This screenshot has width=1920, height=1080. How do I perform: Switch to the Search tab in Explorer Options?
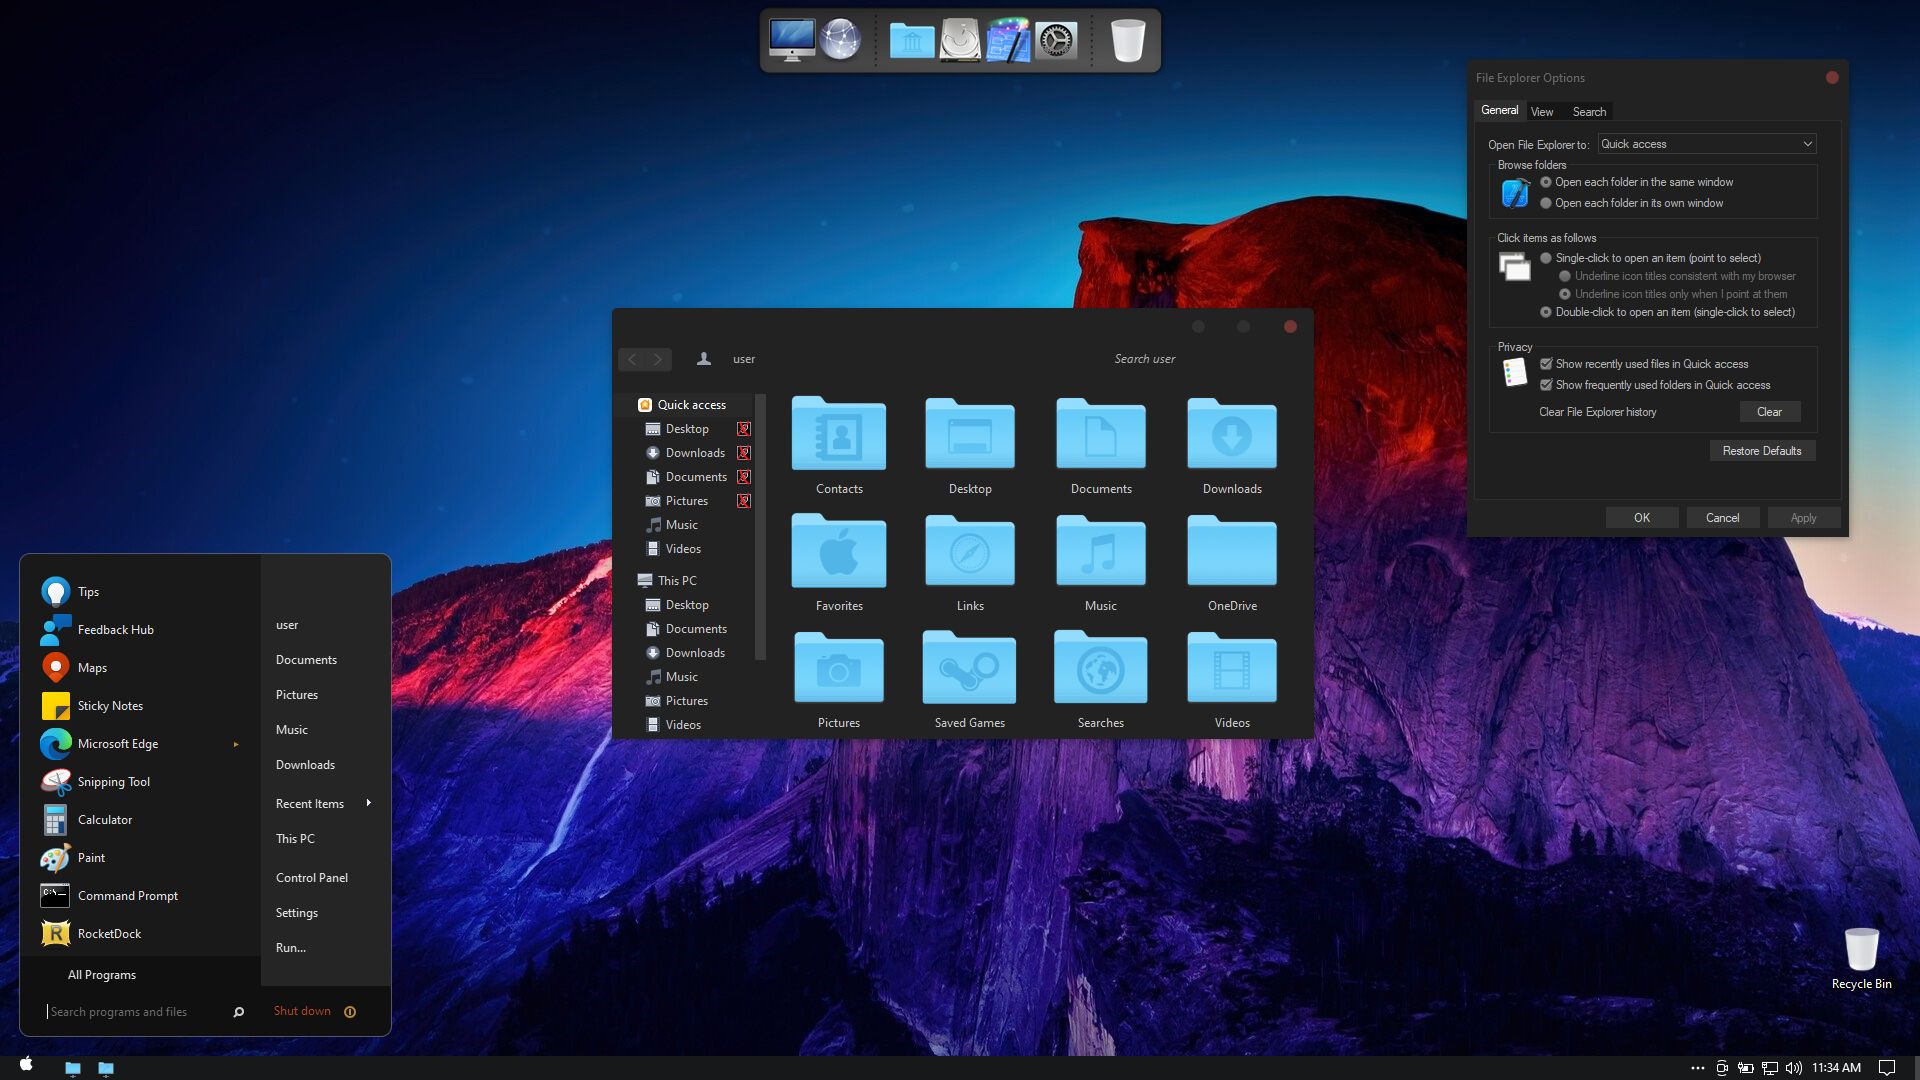point(1588,112)
